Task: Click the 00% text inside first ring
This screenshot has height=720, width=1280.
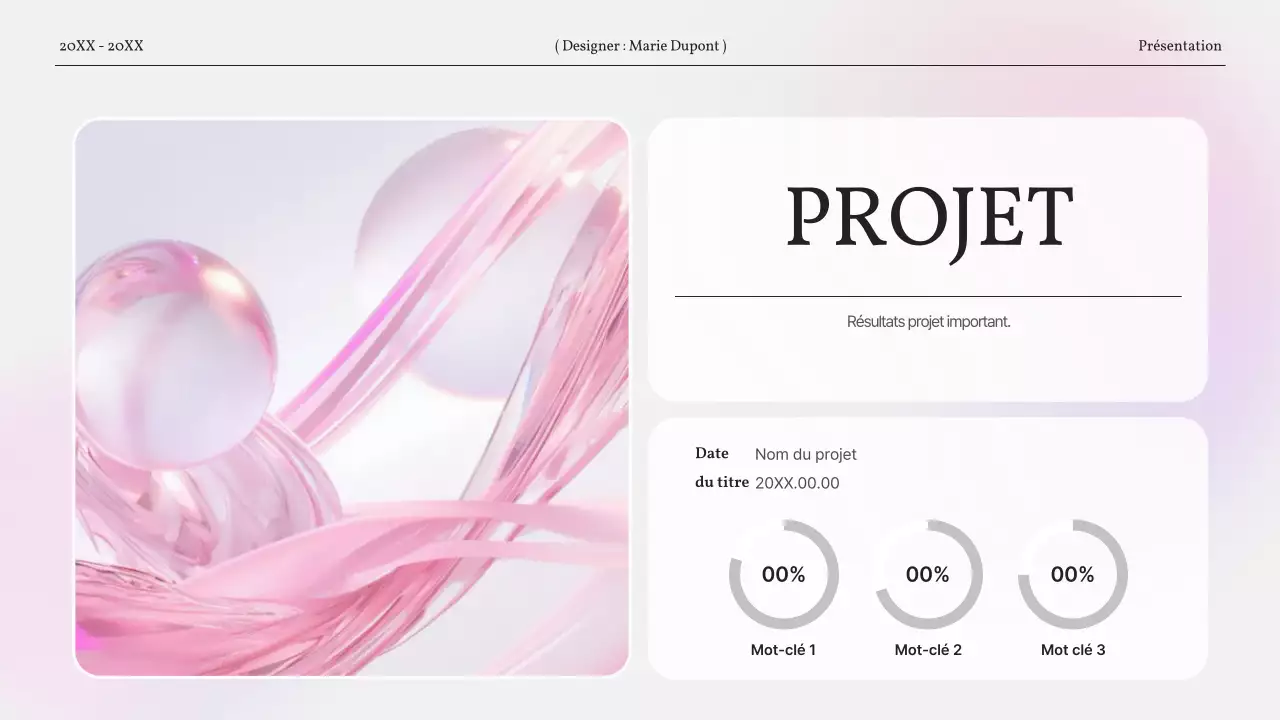Action: pyautogui.click(x=784, y=575)
